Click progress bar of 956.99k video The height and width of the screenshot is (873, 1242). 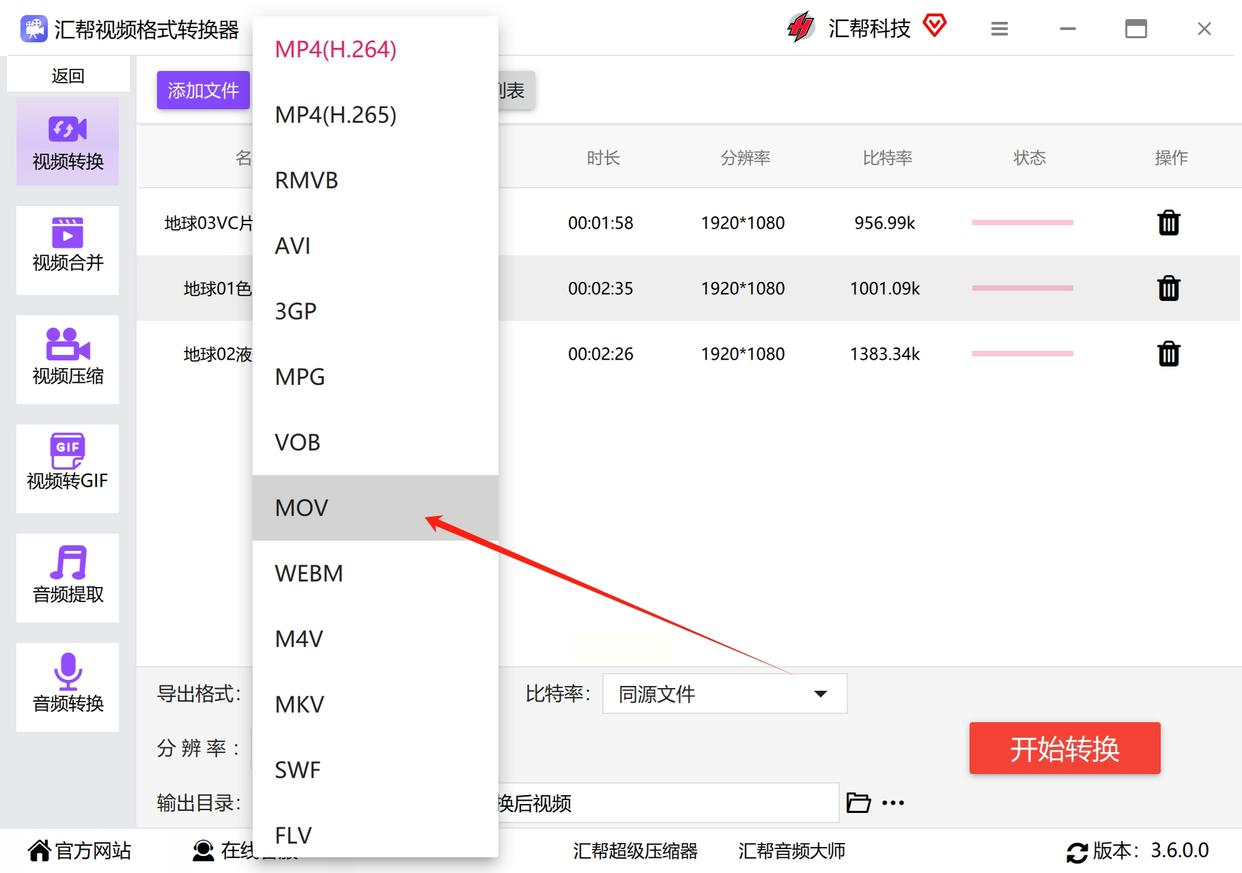tap(1022, 222)
